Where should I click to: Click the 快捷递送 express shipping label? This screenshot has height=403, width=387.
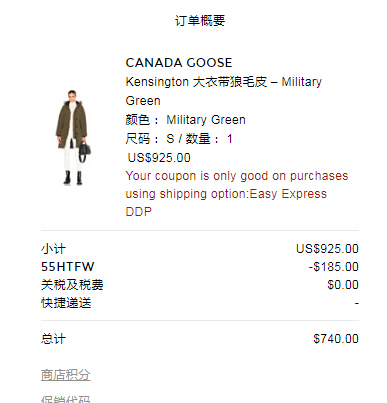[66, 303]
